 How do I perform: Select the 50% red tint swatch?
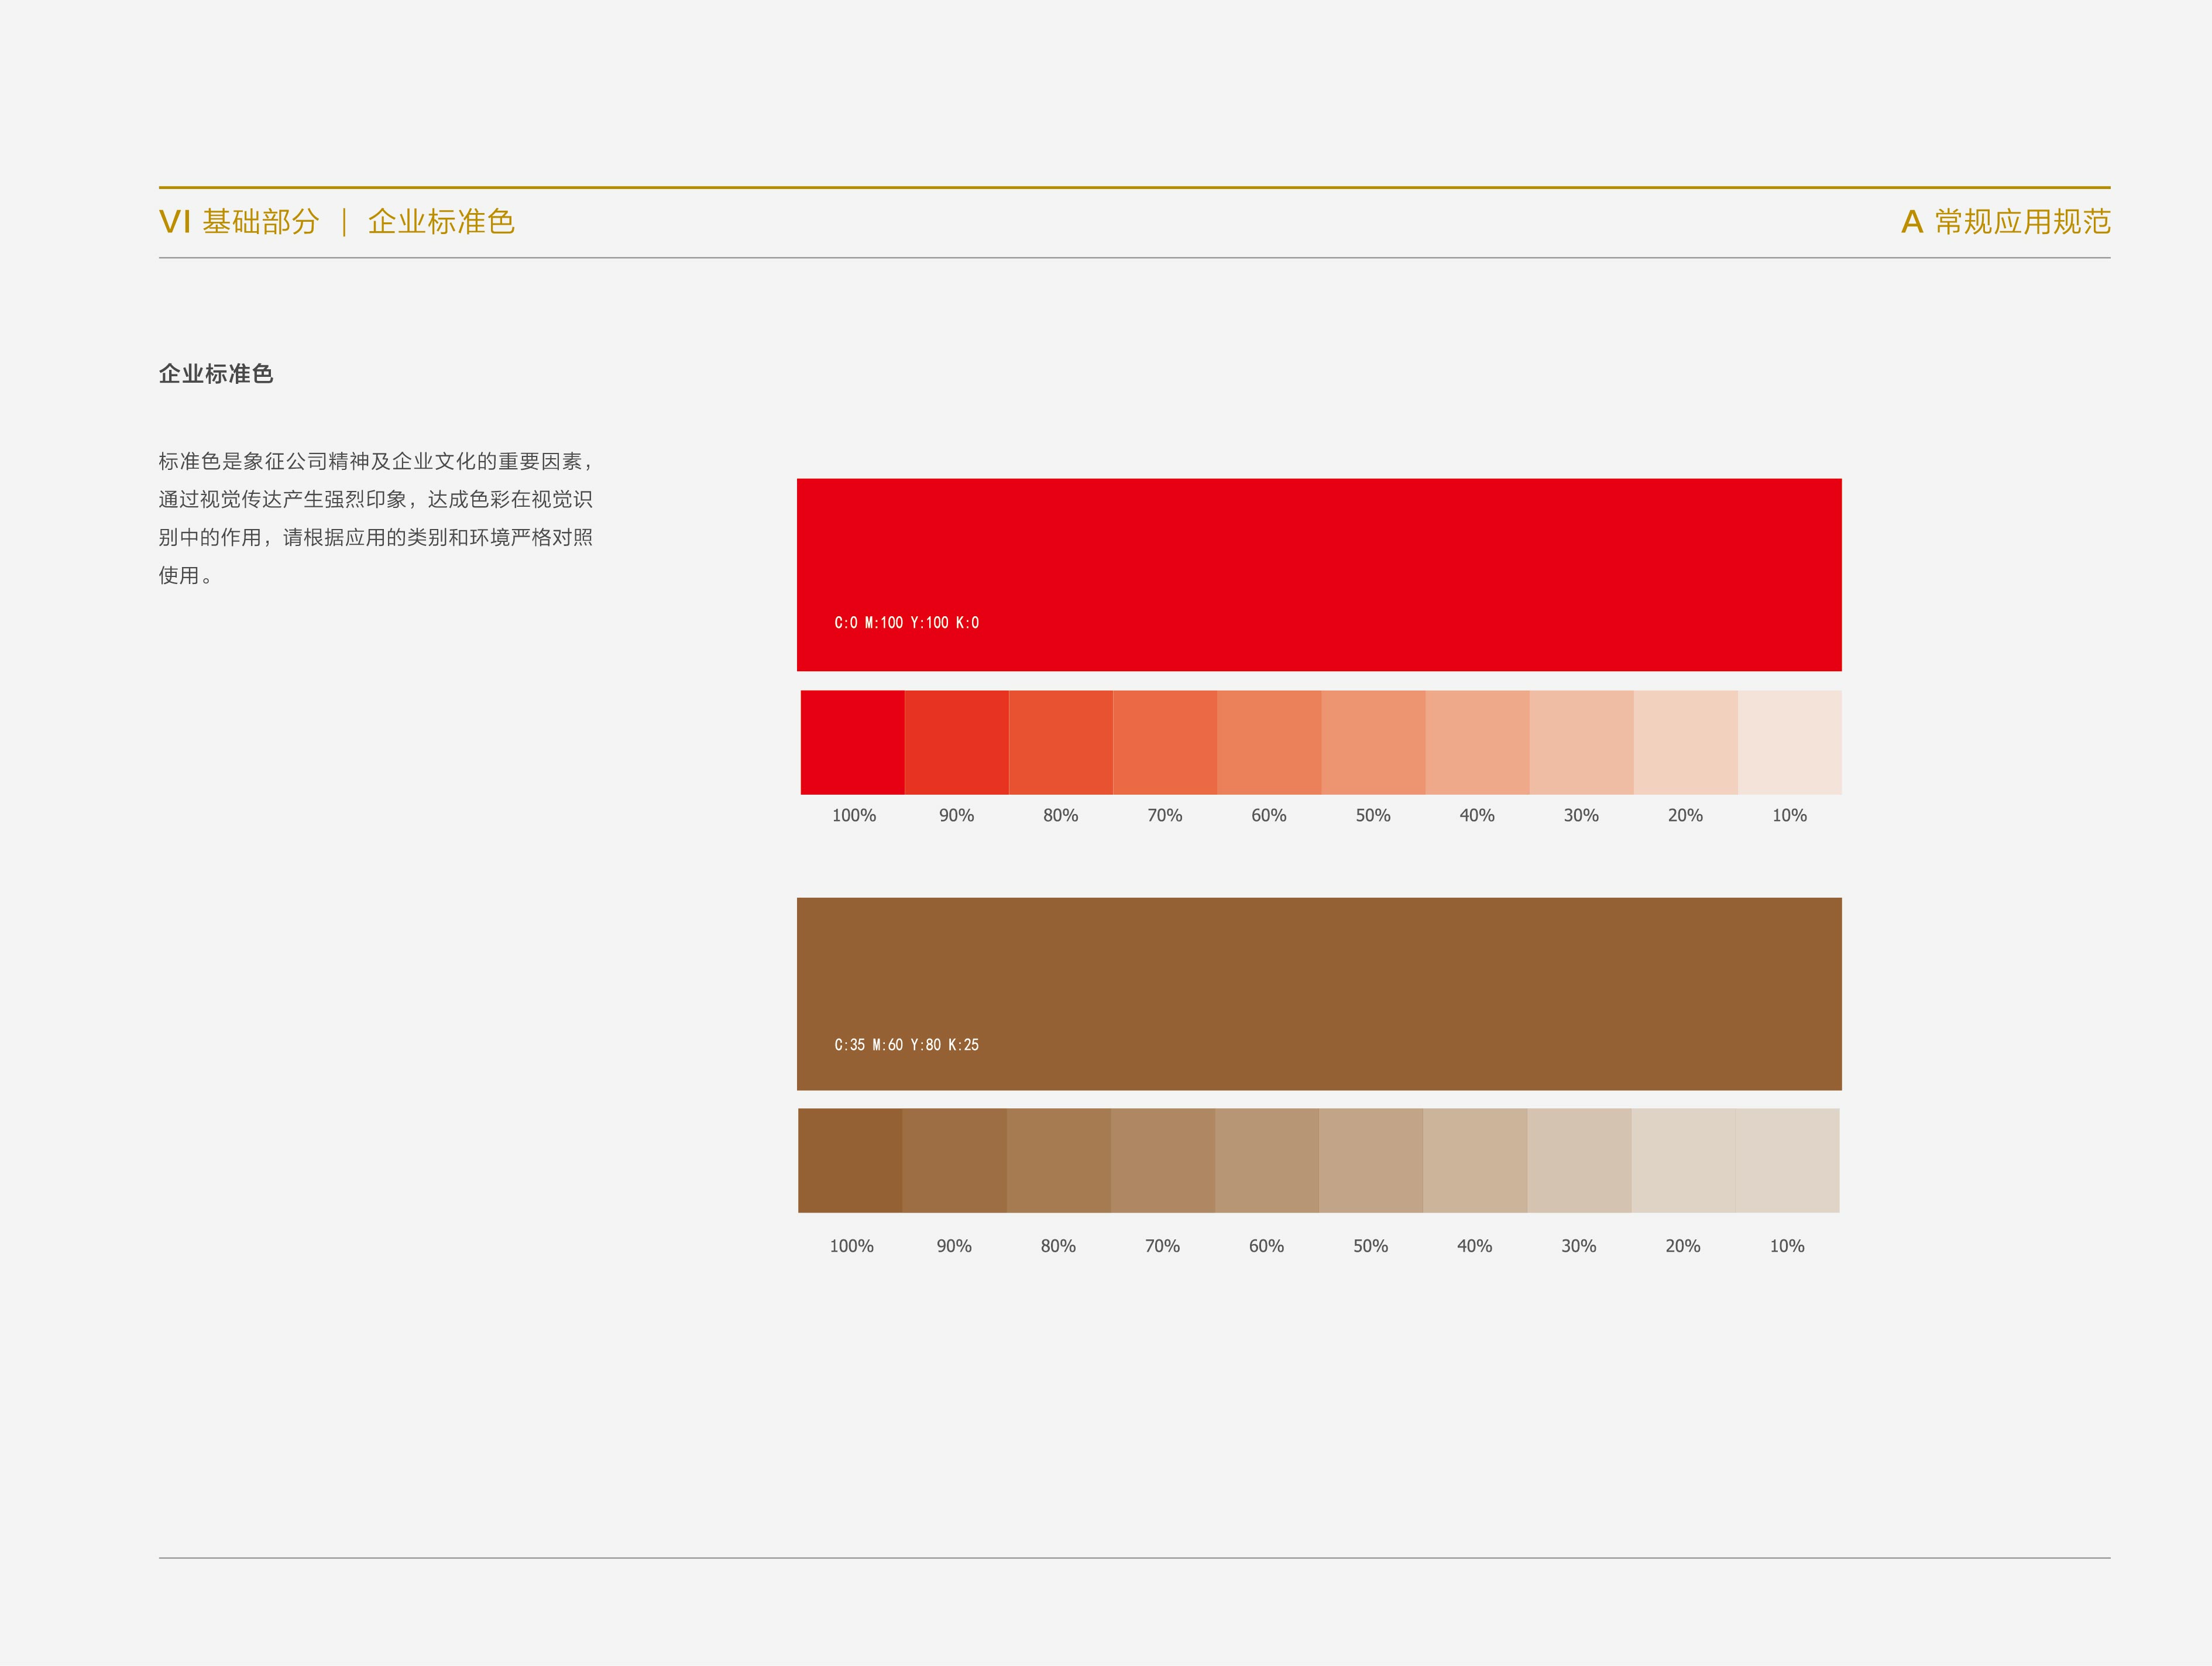1372,742
